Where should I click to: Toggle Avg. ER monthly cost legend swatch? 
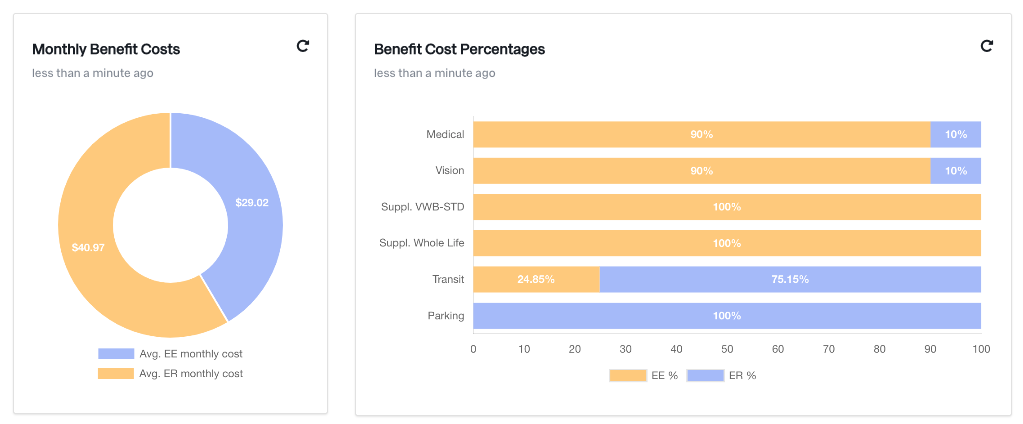point(116,374)
